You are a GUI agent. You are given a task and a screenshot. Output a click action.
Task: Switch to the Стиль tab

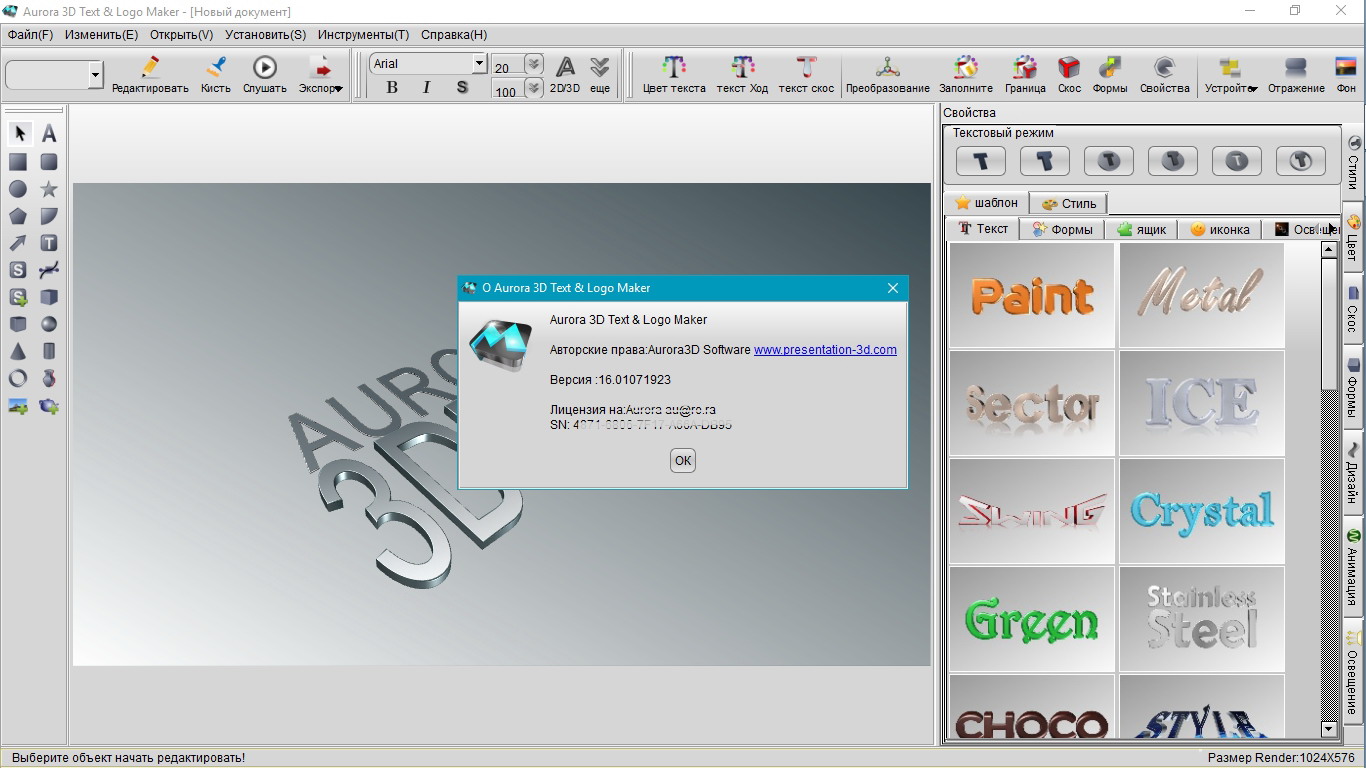[x=1068, y=203]
